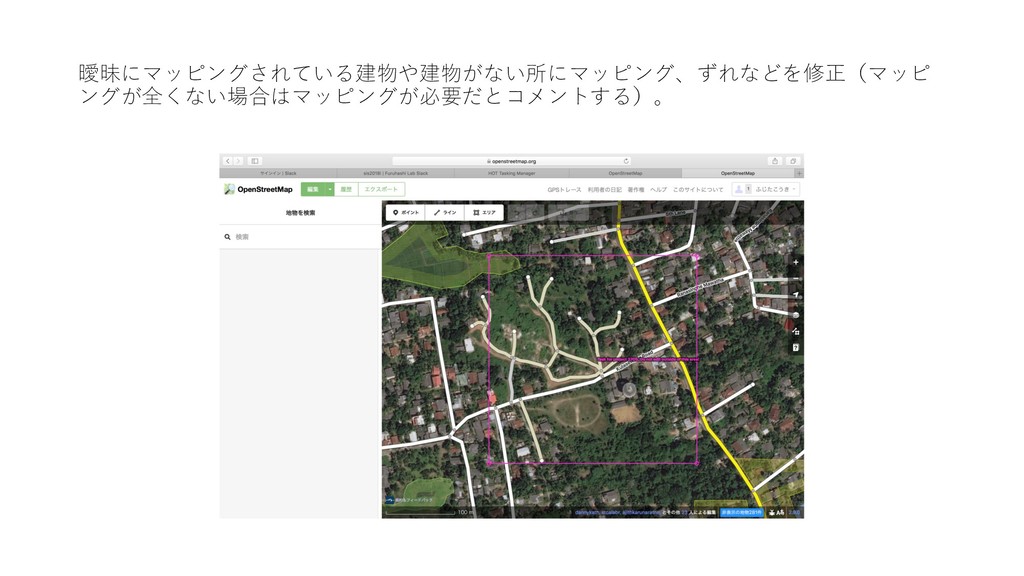Viewport: 1024px width, 576px height.
Task: Switch to the サインイン | Slack tab
Action: click(278, 173)
